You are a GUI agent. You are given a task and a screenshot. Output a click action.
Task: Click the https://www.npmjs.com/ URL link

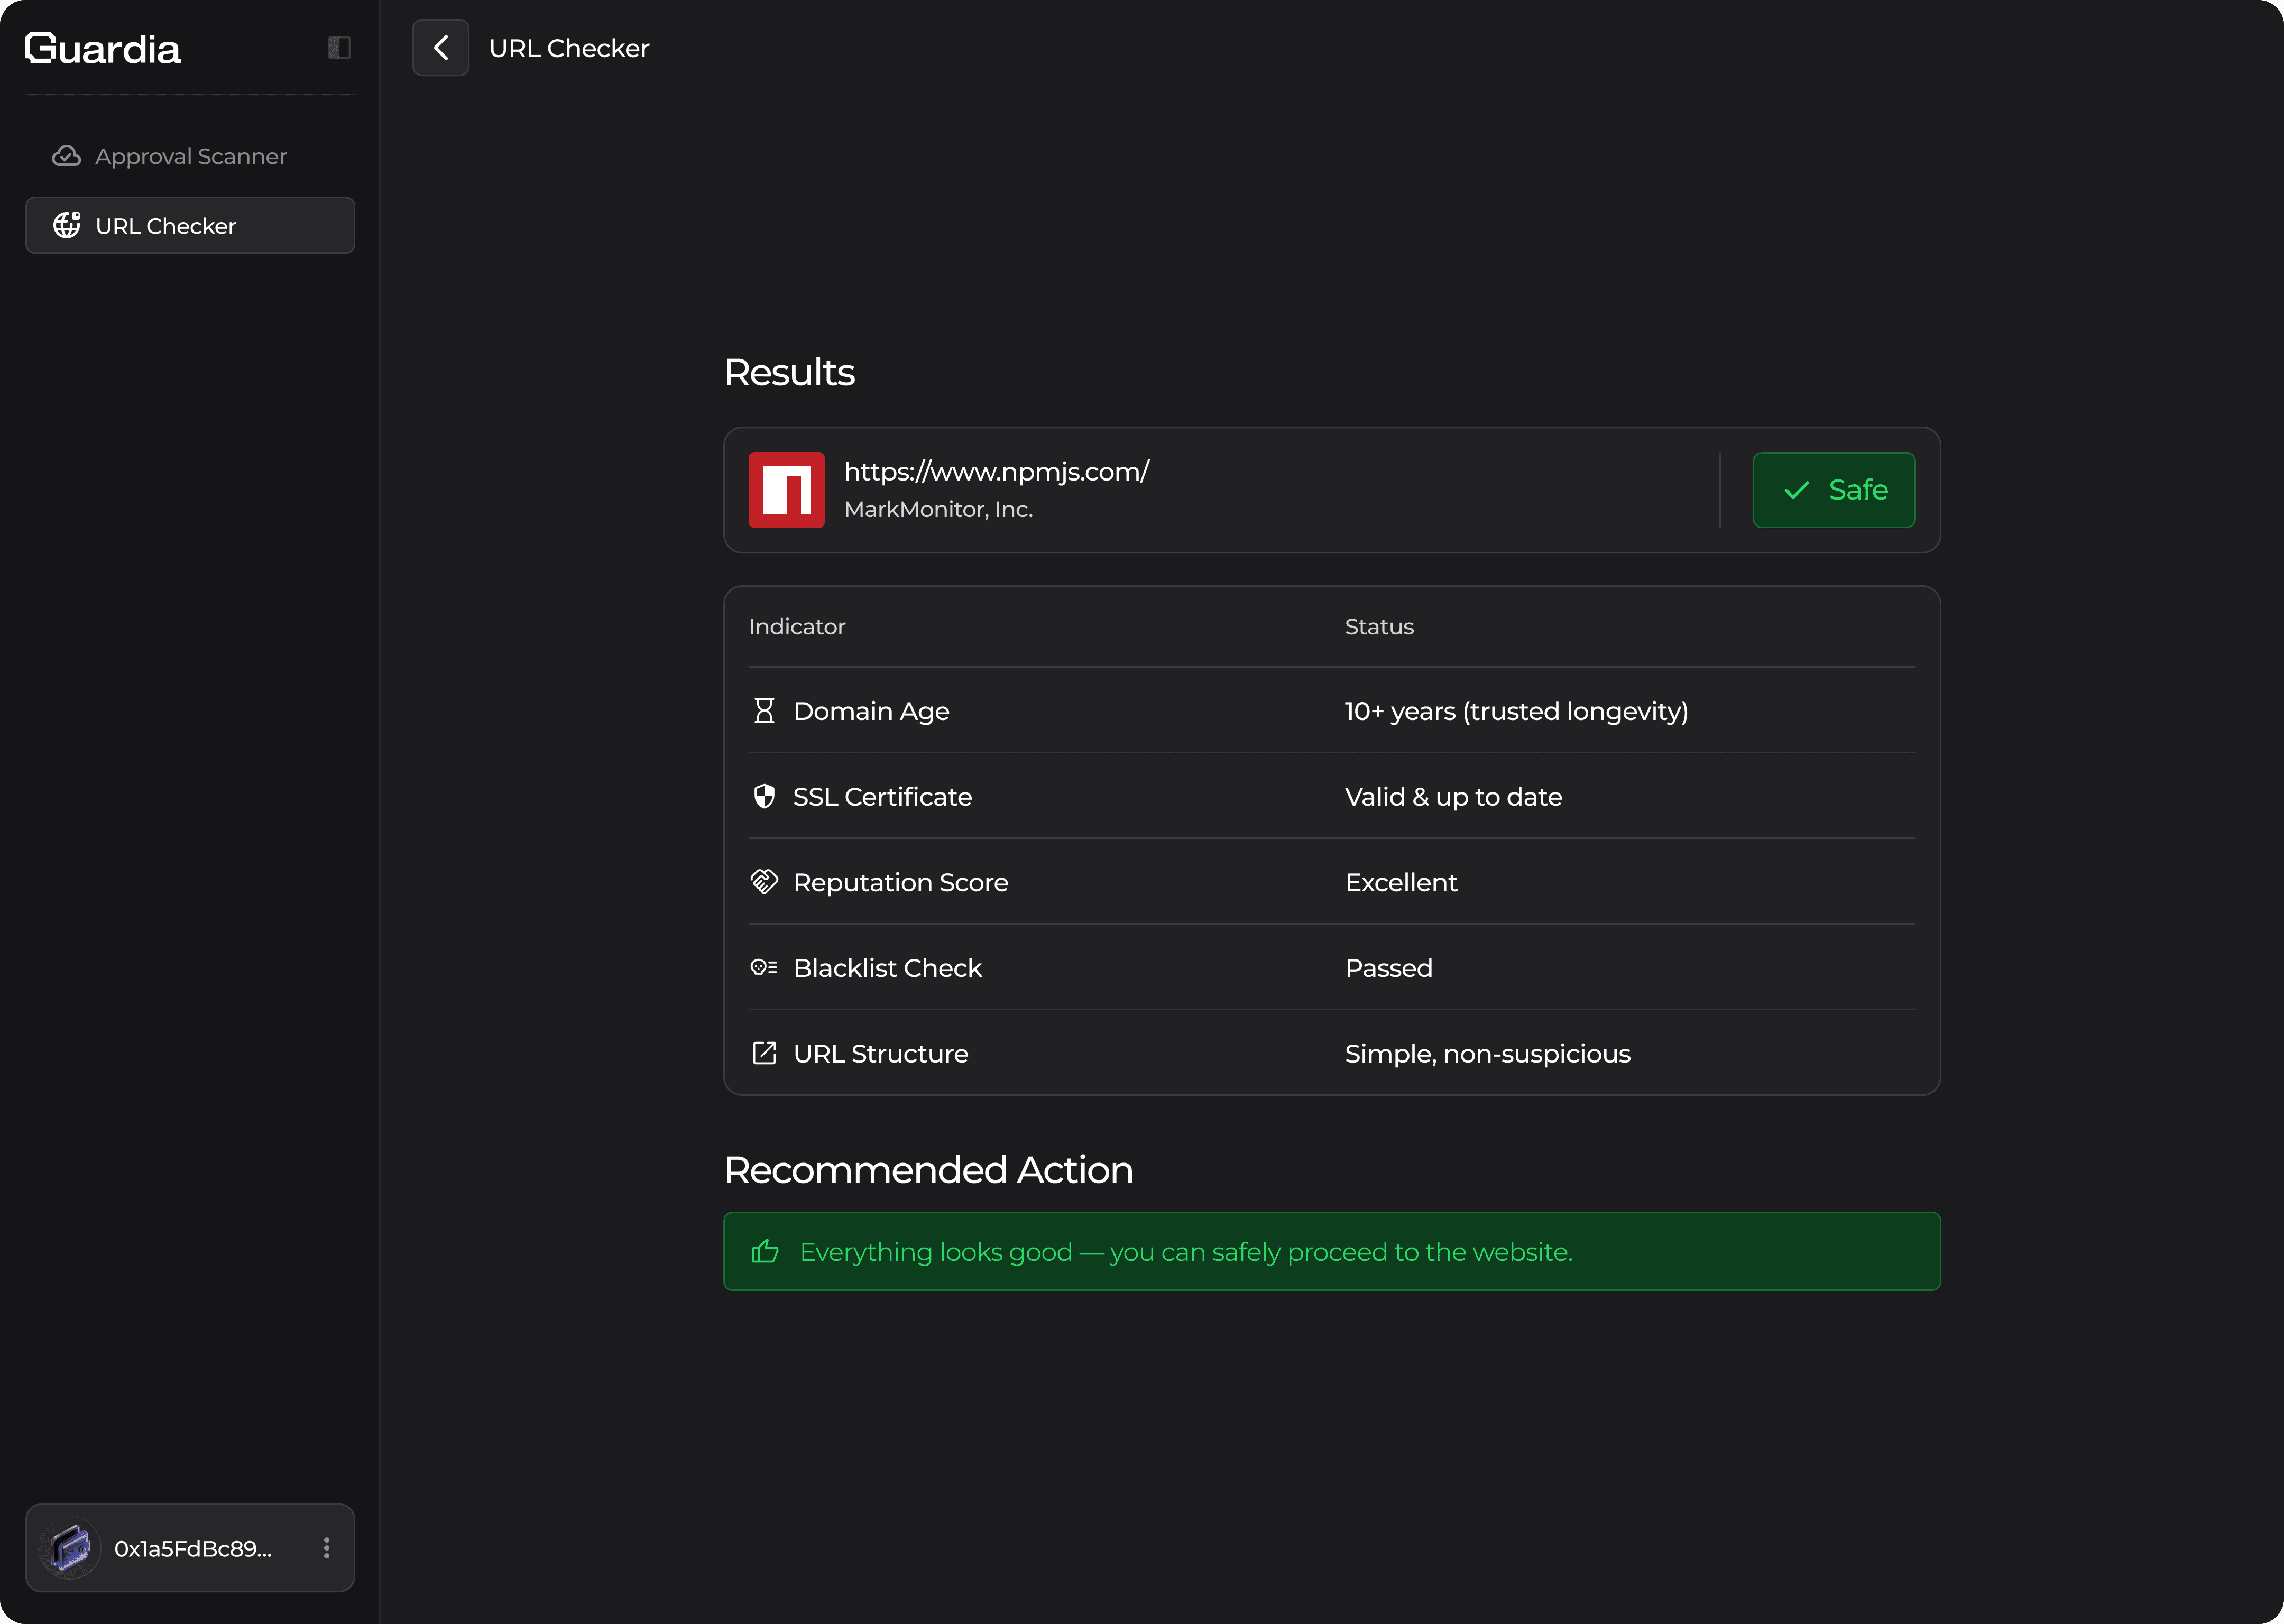click(996, 472)
